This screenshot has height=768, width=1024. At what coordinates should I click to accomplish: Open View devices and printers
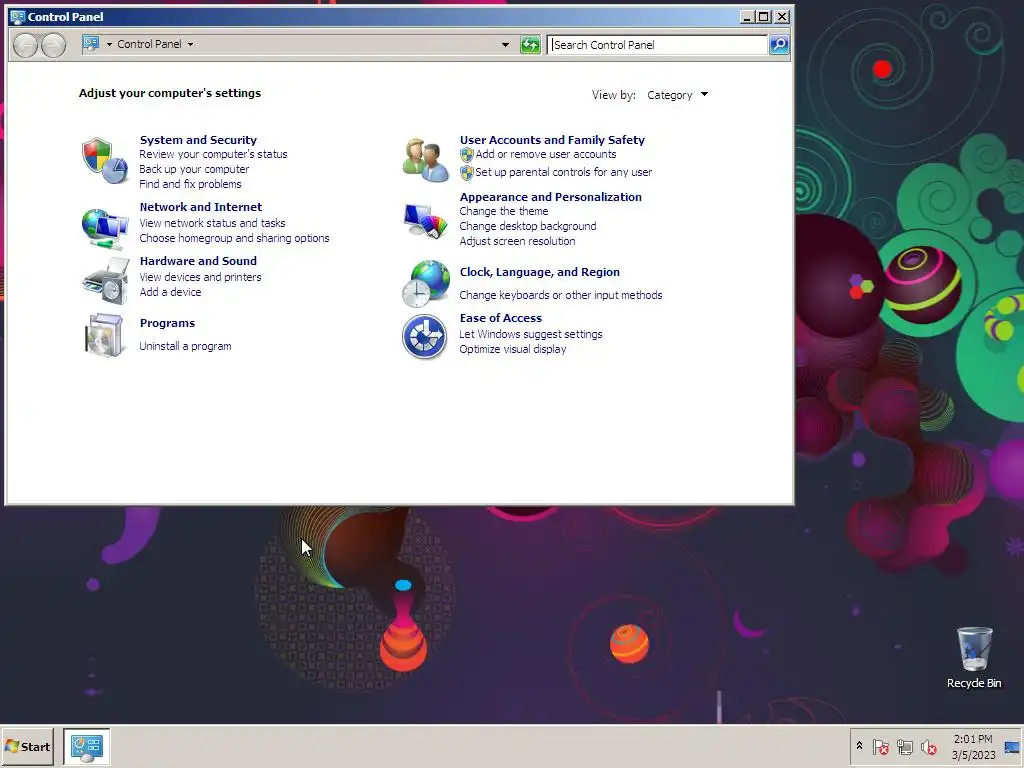pyautogui.click(x=200, y=278)
